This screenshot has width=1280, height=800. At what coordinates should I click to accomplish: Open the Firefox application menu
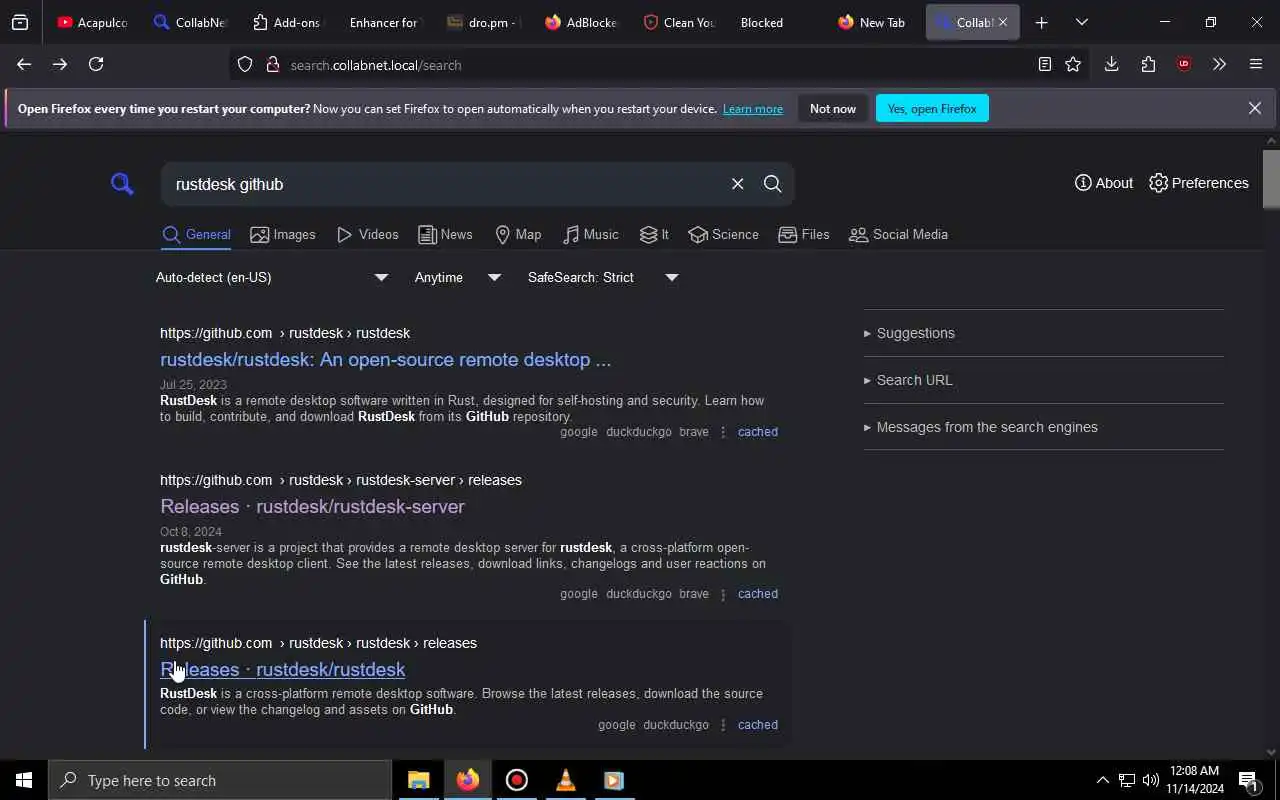pyautogui.click(x=1256, y=64)
